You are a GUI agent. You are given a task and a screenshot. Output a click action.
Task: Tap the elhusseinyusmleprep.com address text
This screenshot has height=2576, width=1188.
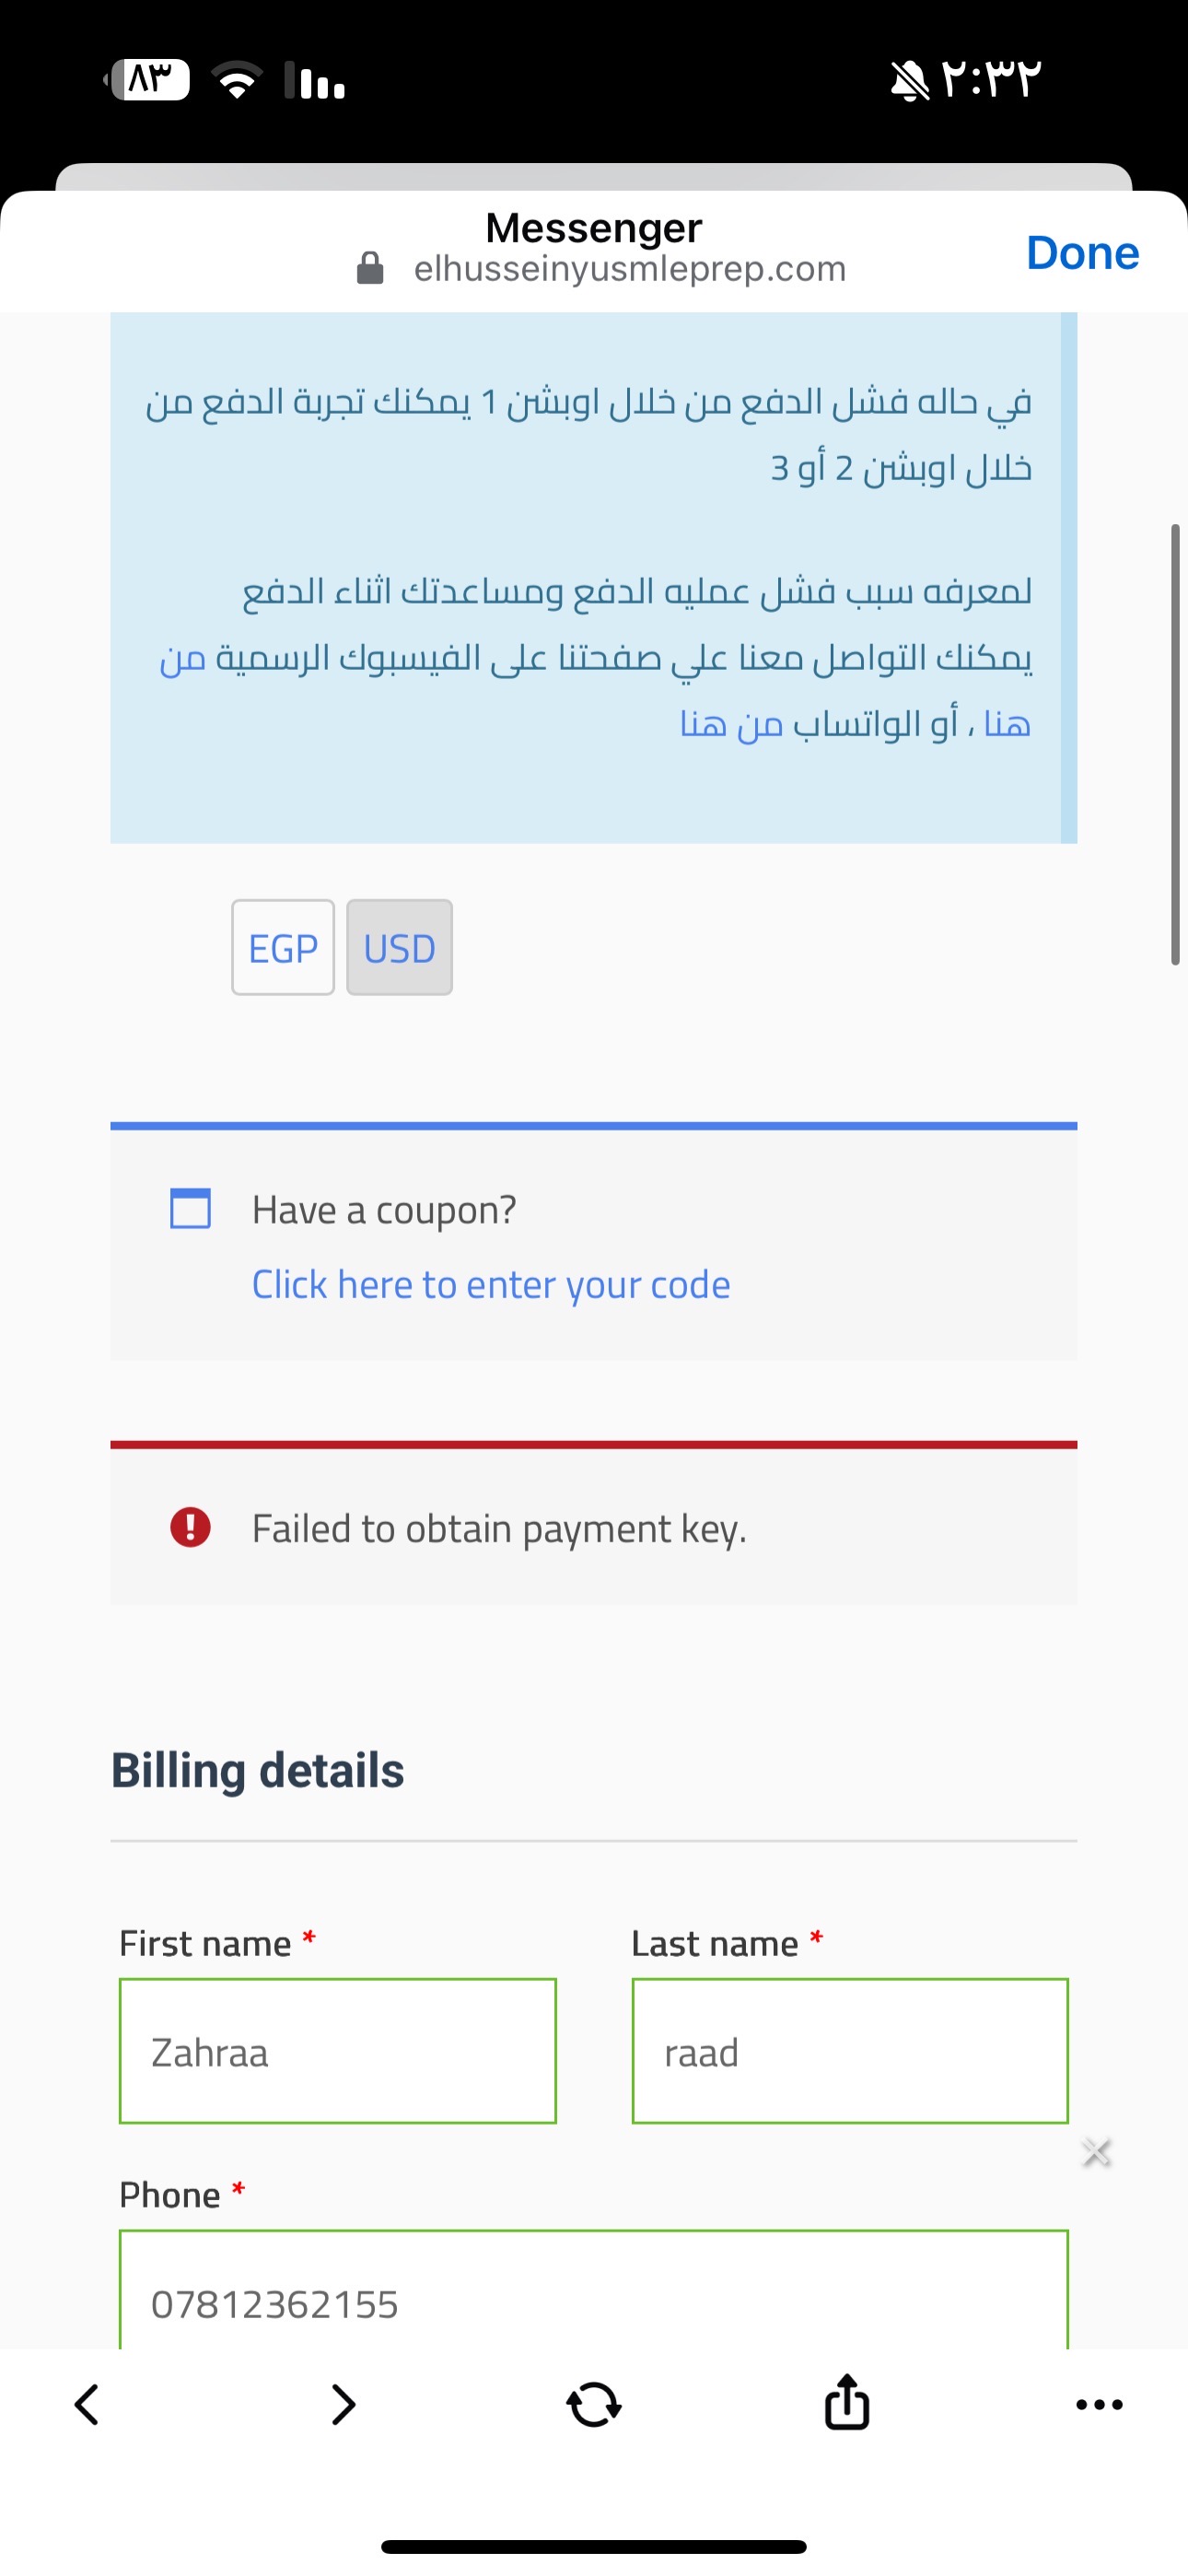[630, 269]
